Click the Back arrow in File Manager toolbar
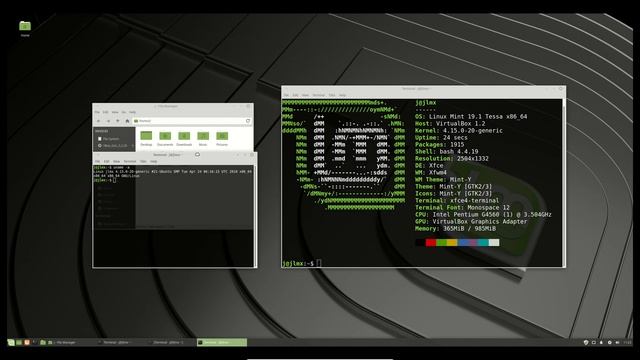Image resolution: width=640 pixels, height=360 pixels. coord(98,121)
